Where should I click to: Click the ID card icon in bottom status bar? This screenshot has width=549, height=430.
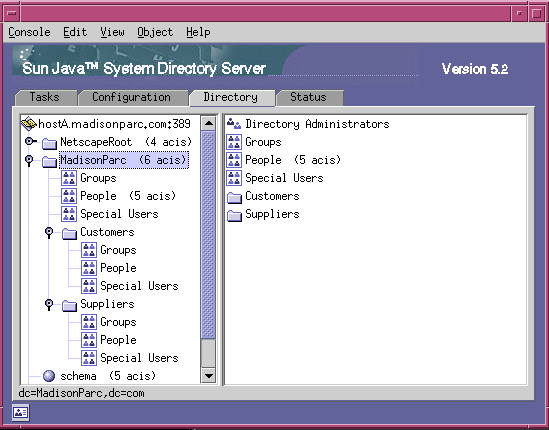pyautogui.click(x=21, y=413)
